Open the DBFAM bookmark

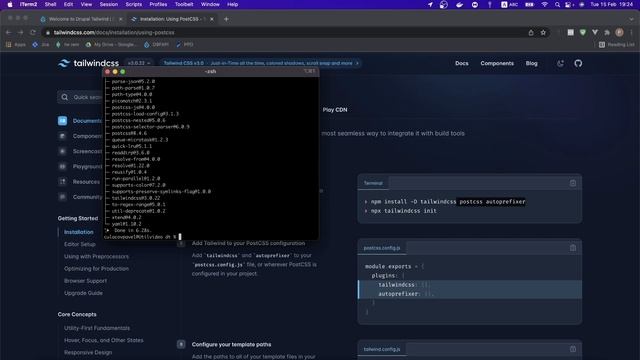156,44
